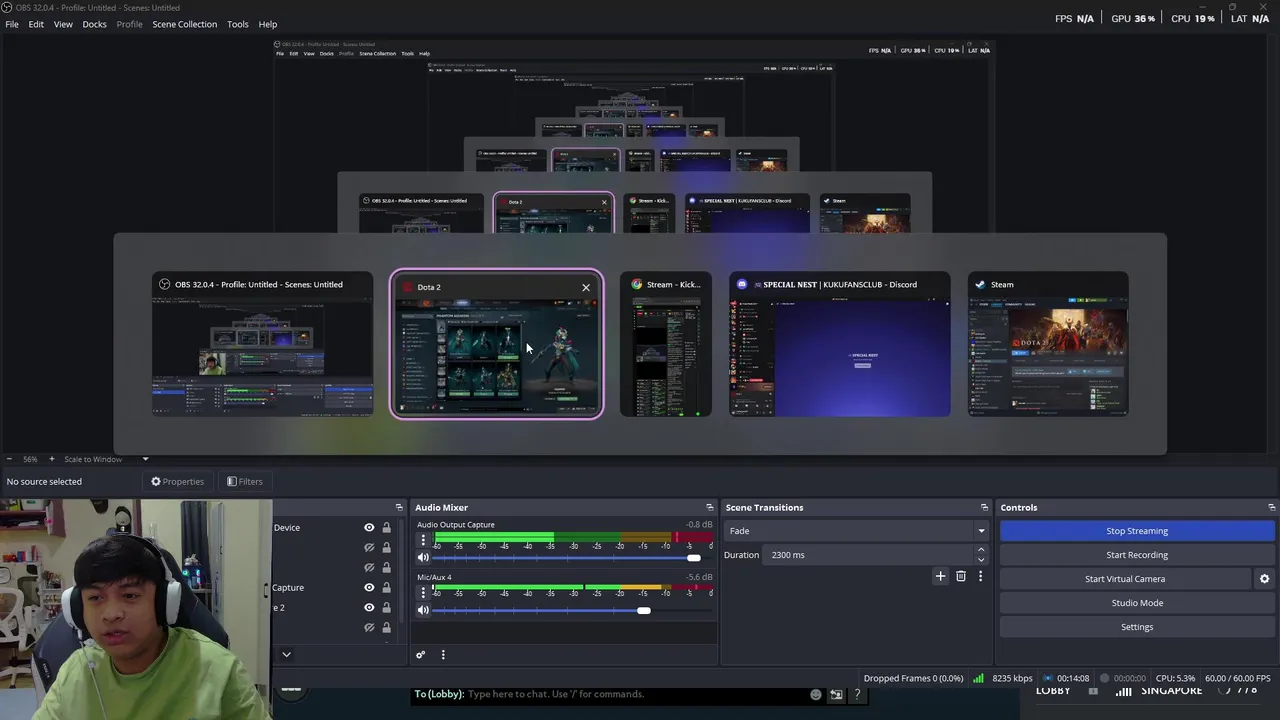Open the Fade transition dropdown

(857, 531)
